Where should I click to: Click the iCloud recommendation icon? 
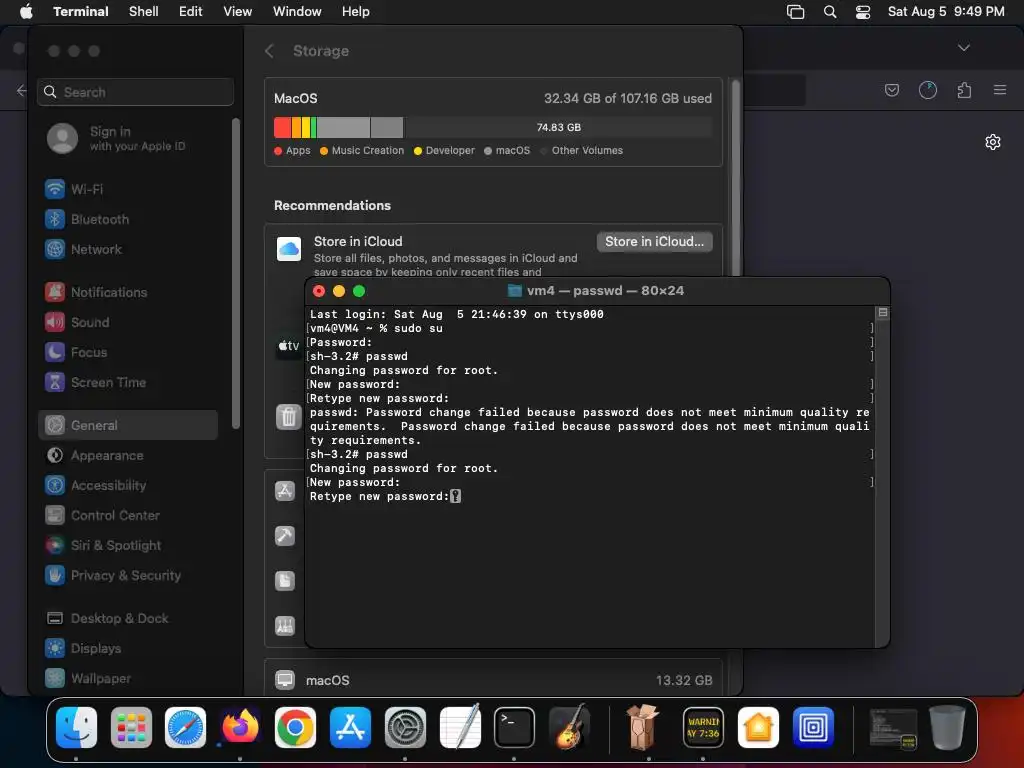(289, 249)
